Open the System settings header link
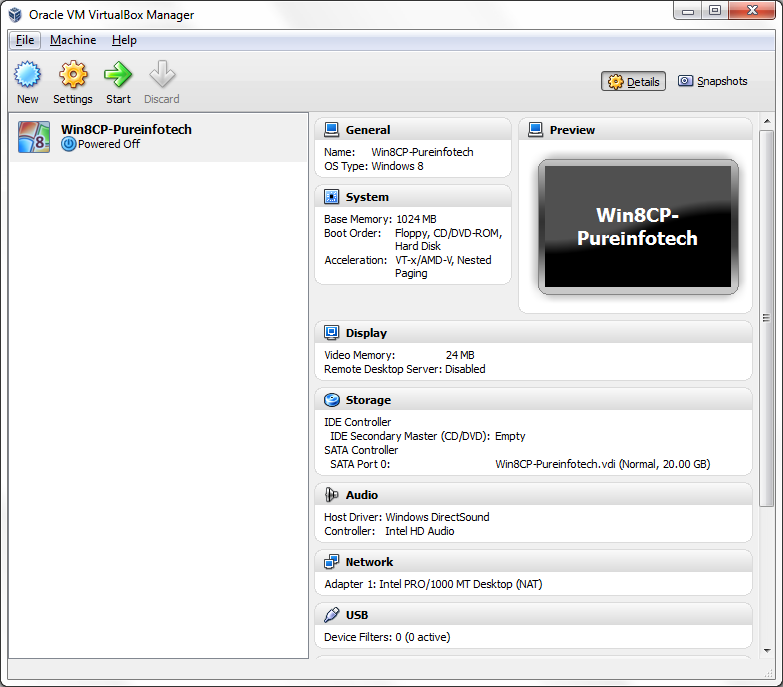The height and width of the screenshot is (687, 783). coord(367,197)
